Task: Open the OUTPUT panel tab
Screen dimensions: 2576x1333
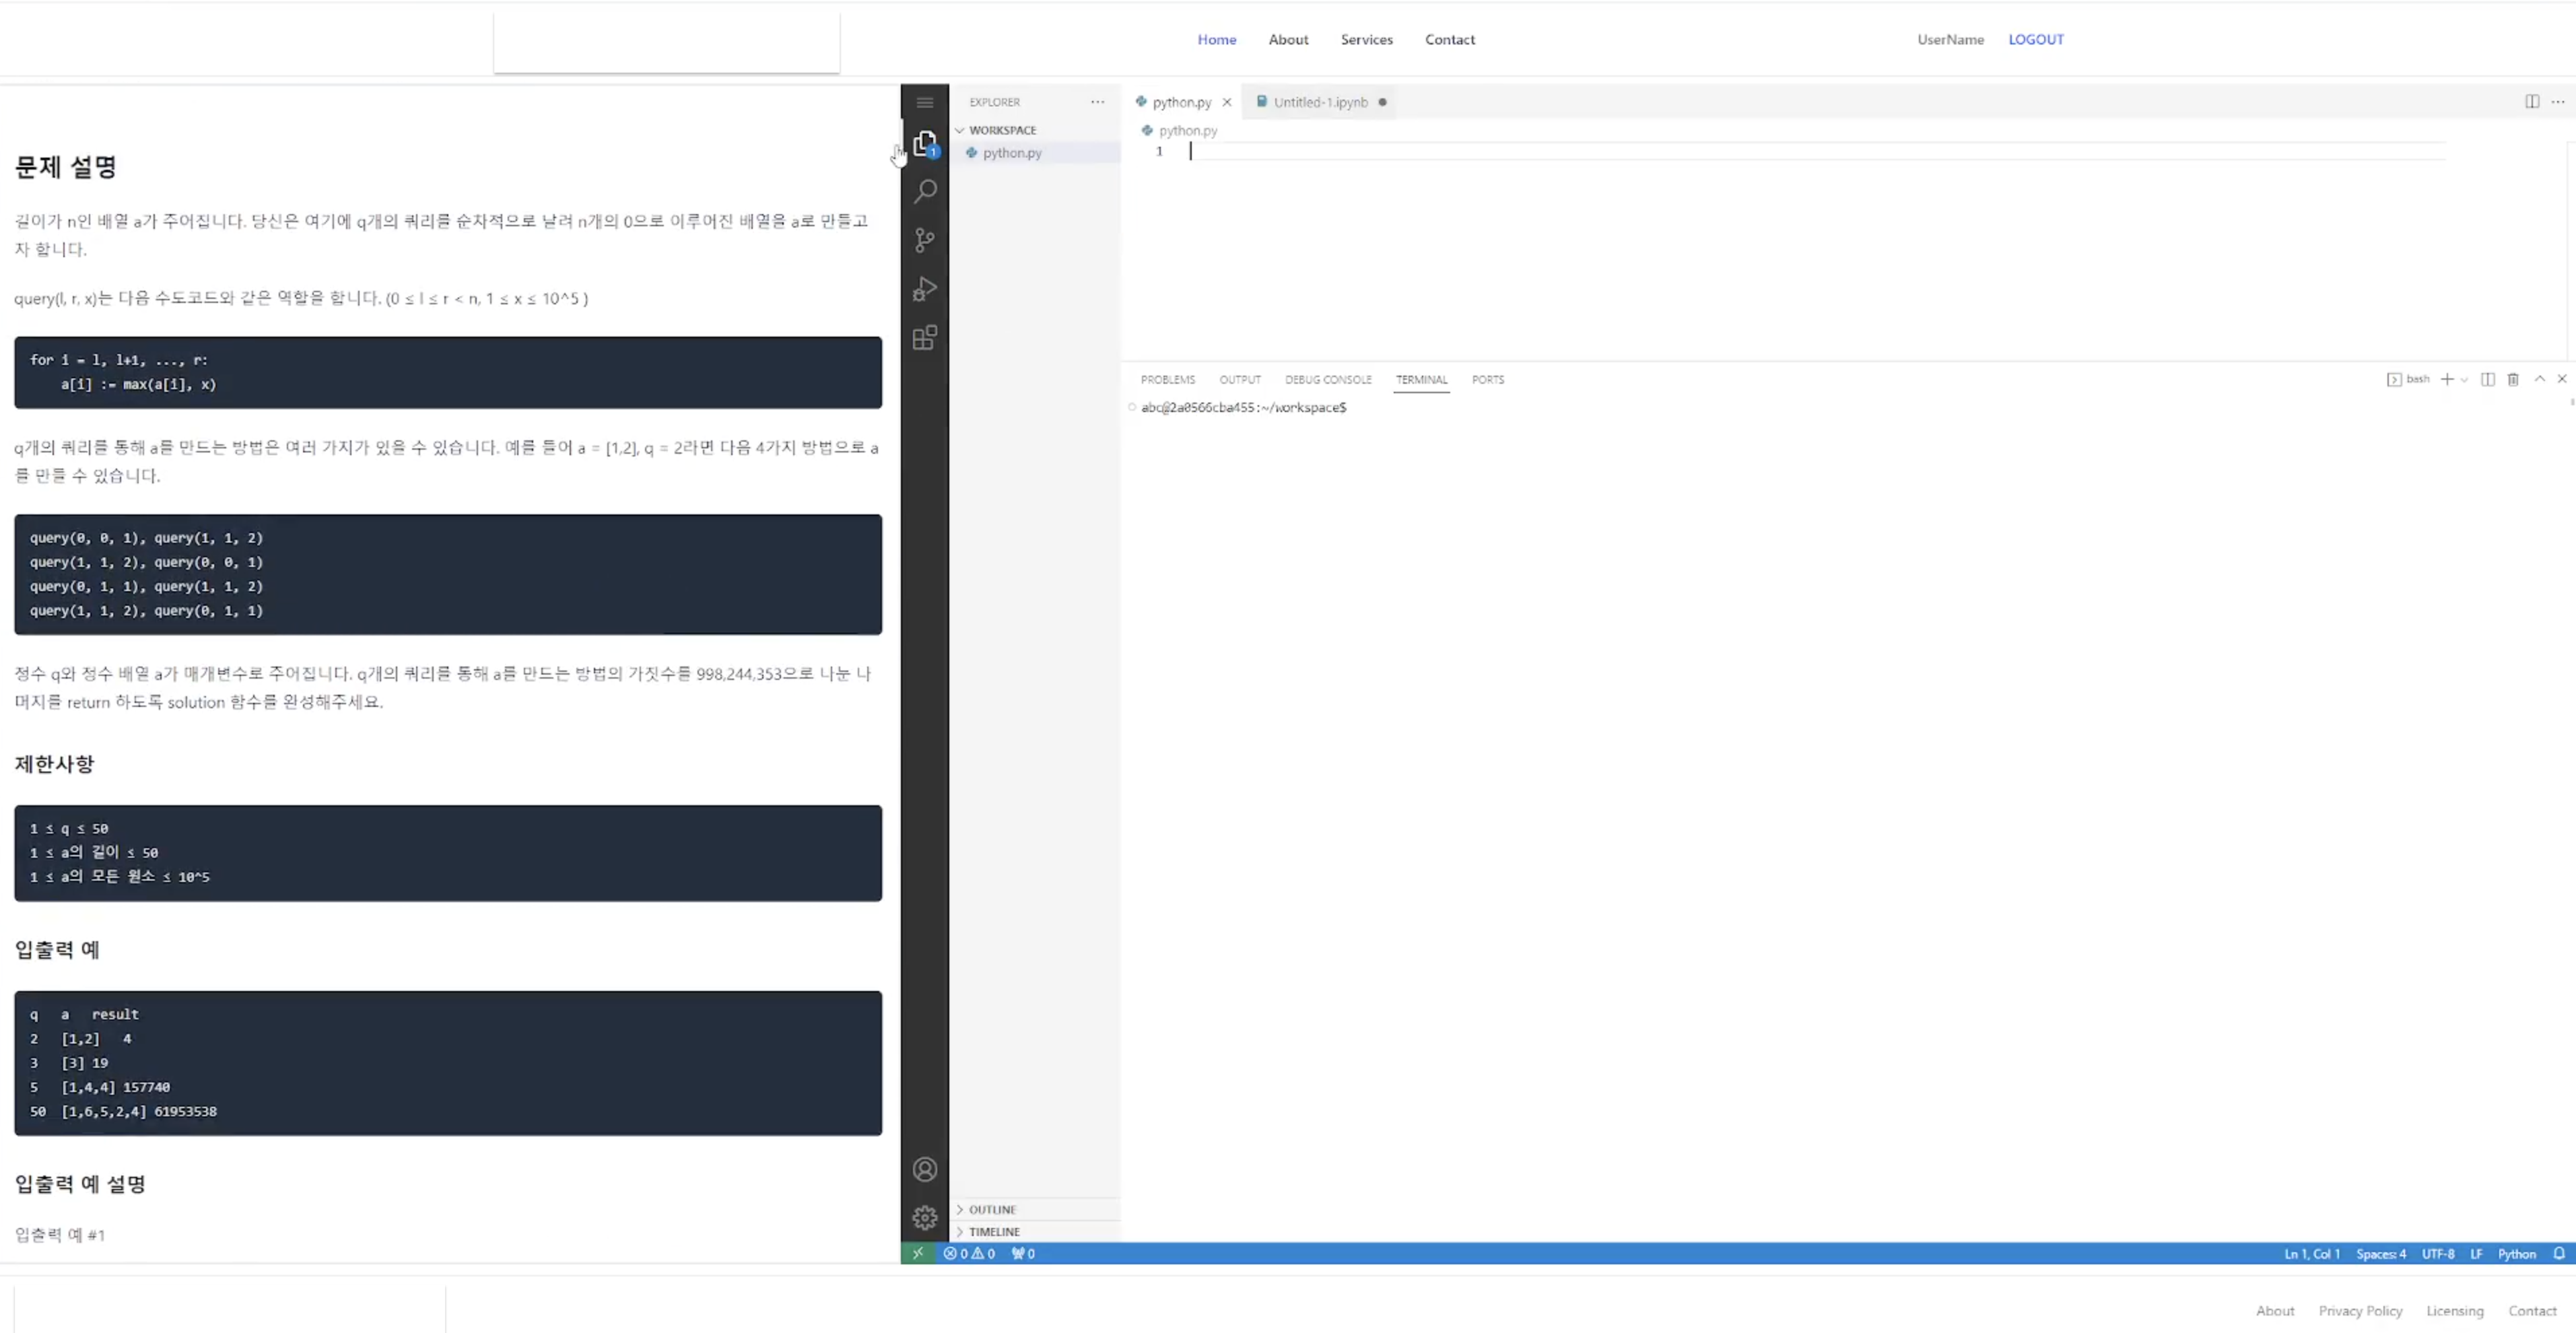Action: tap(1239, 380)
